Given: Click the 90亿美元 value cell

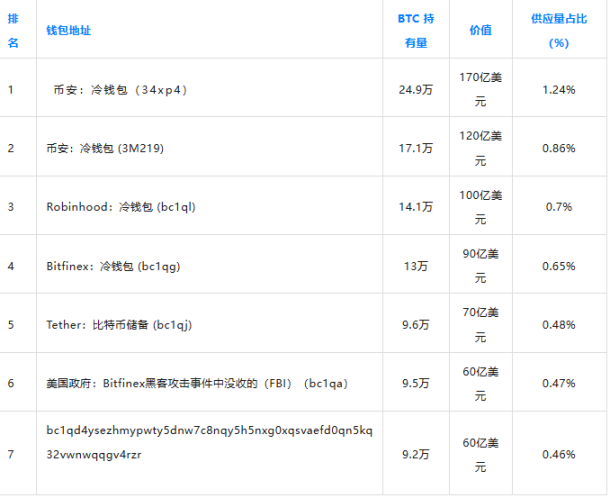Looking at the screenshot, I should tap(480, 266).
